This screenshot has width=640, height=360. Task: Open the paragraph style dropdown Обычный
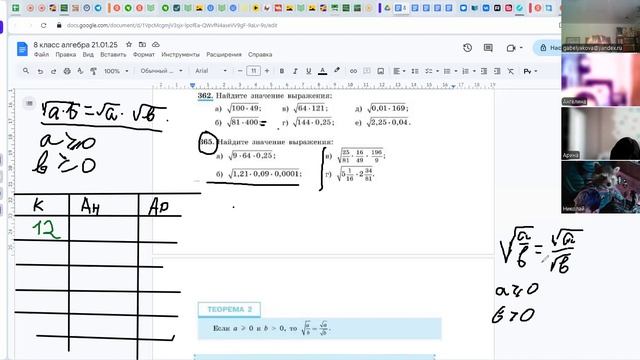pyautogui.click(x=161, y=71)
